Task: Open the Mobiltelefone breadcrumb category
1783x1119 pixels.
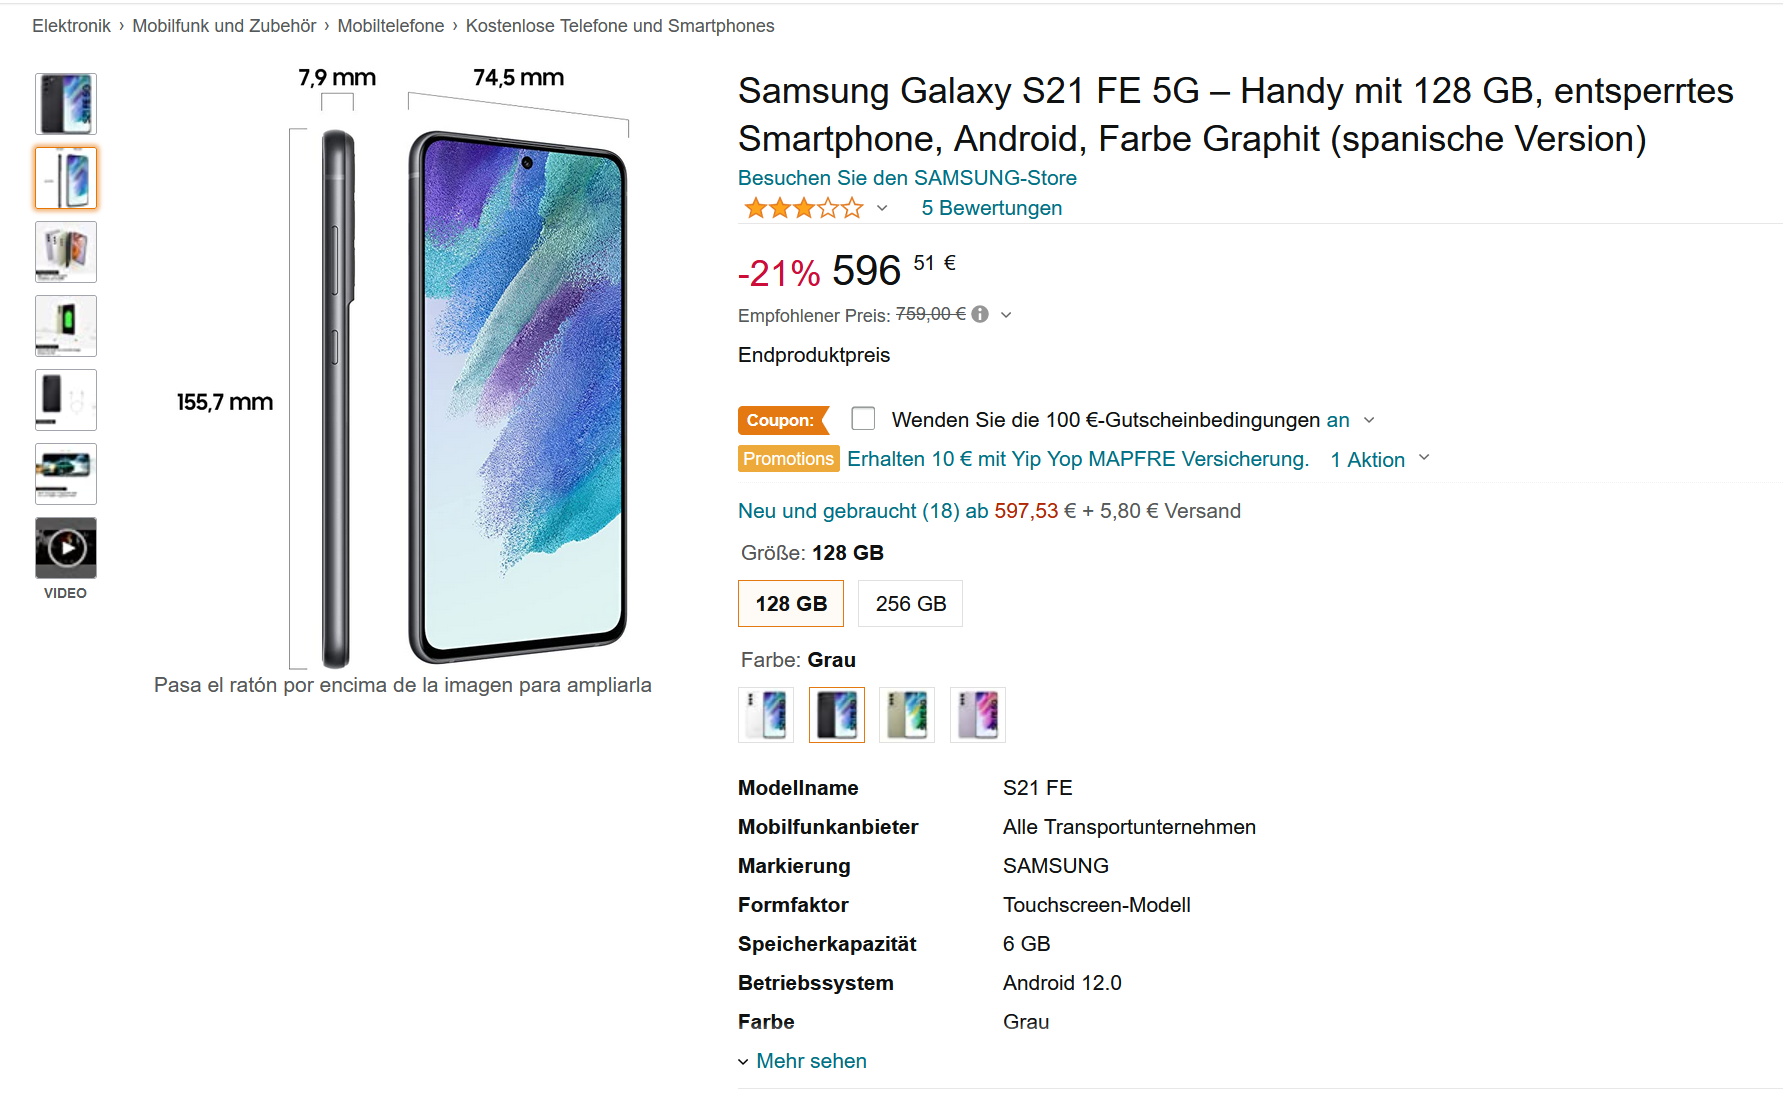Action: (391, 26)
